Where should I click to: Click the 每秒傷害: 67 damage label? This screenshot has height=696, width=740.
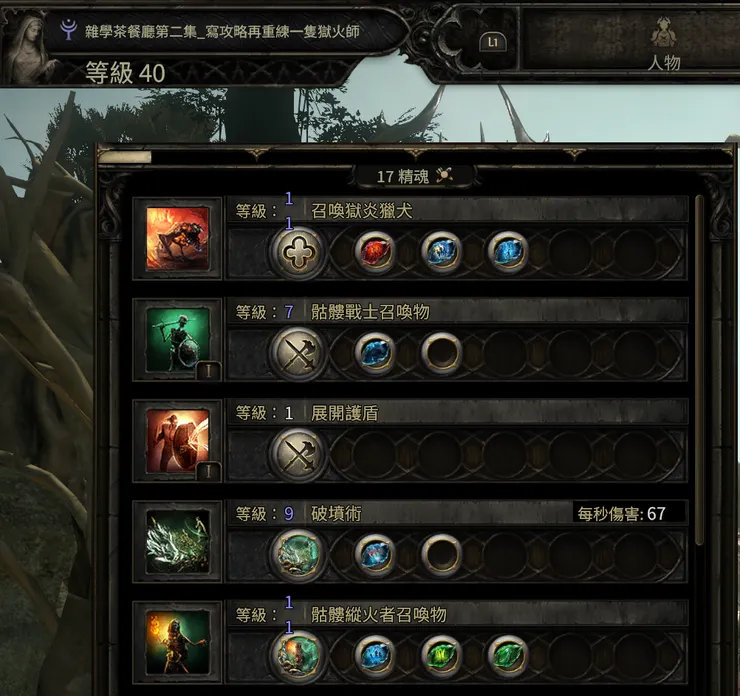pyautogui.click(x=621, y=513)
